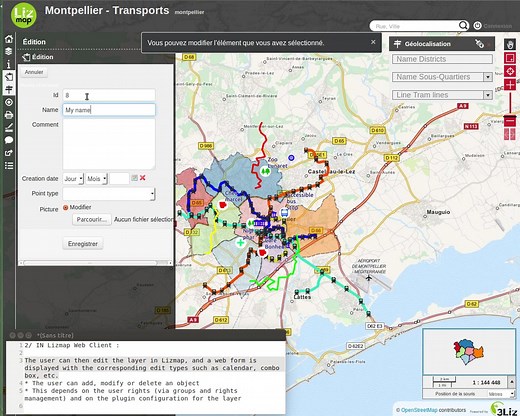Collapse the overview map with arrow button
The height and width of the screenshot is (416, 520).
[x=512, y=382]
